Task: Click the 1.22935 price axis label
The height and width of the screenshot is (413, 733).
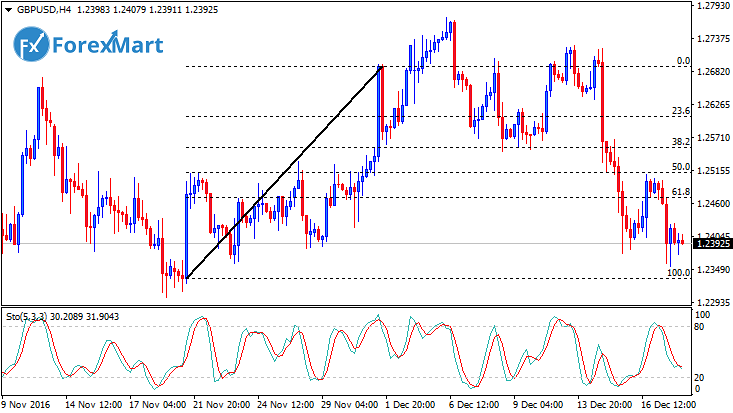Action: click(x=713, y=302)
